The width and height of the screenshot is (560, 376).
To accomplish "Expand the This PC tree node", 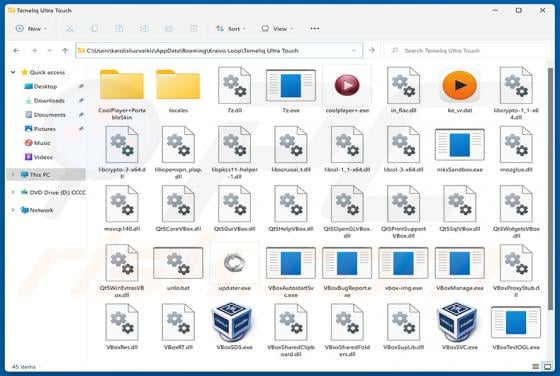I will [x=13, y=175].
